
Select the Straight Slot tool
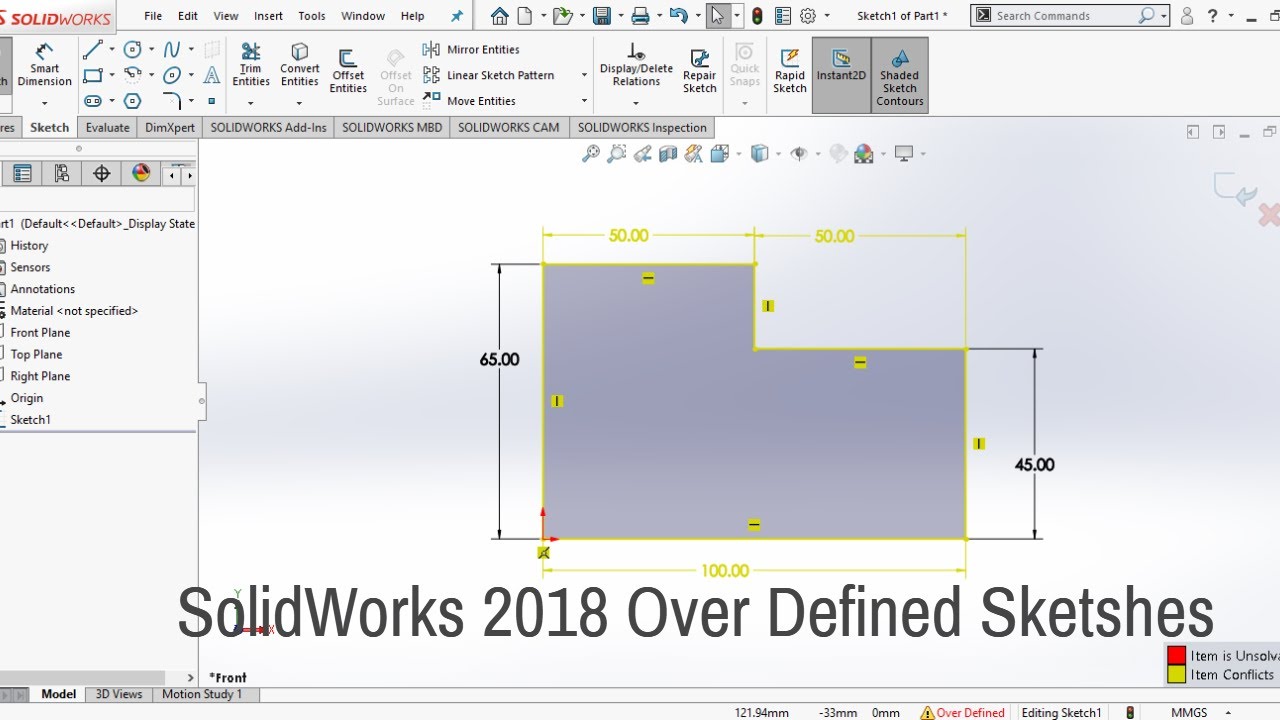click(x=92, y=101)
